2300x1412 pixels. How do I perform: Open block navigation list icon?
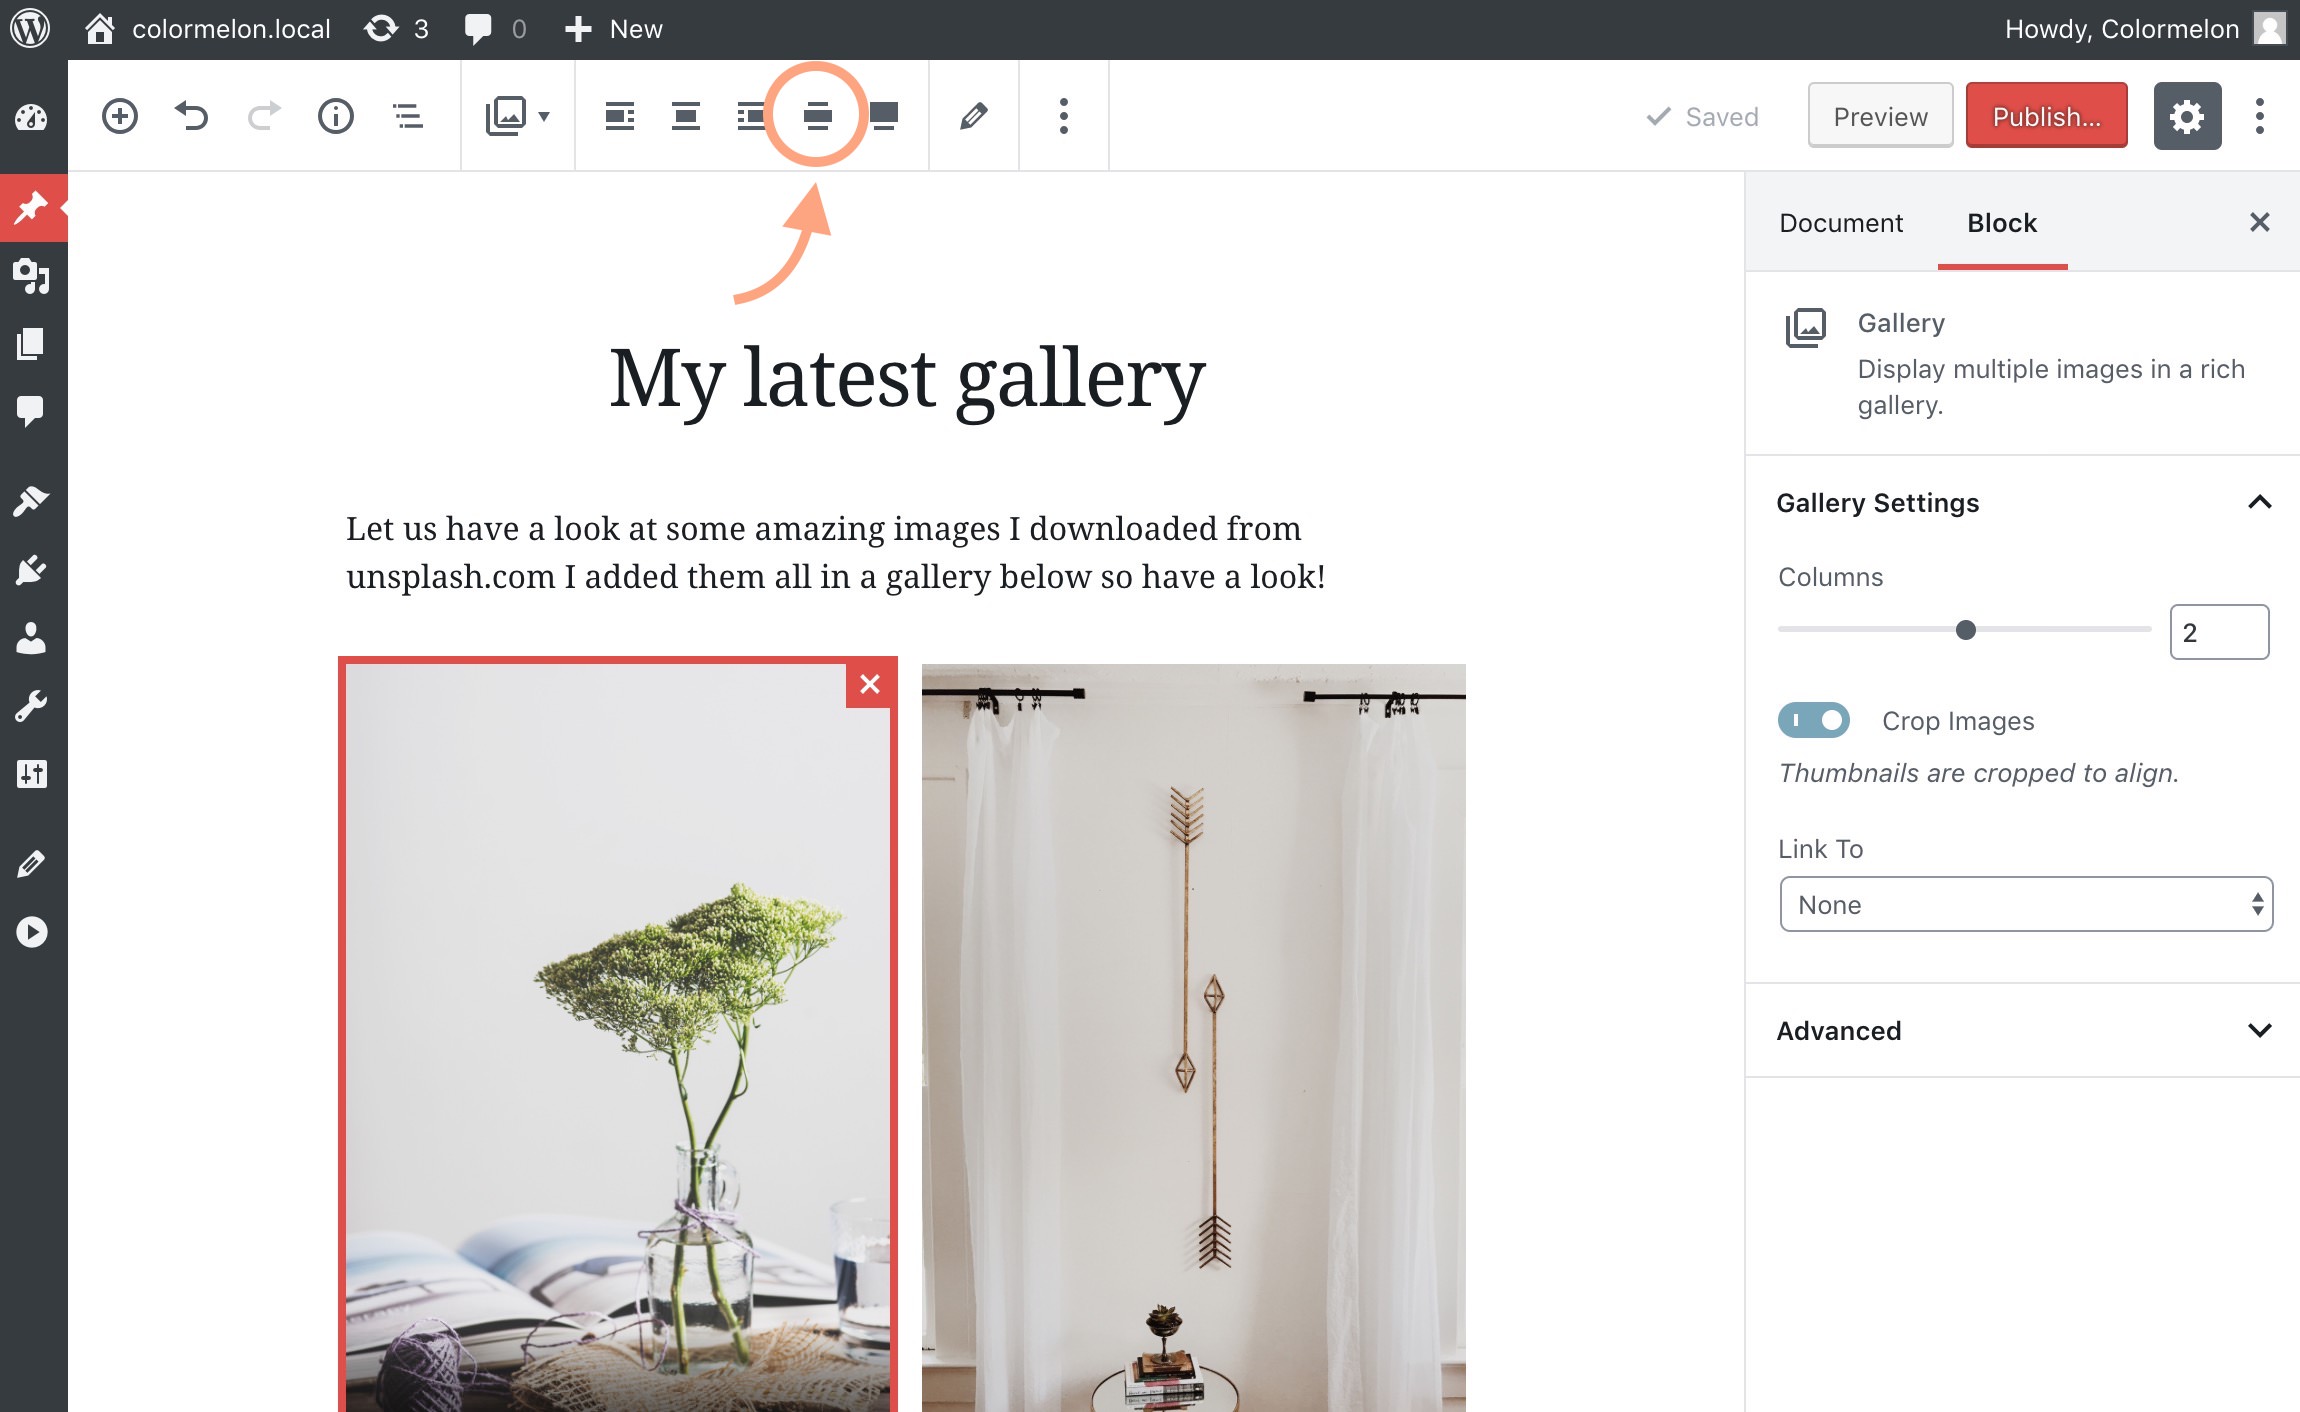408,116
